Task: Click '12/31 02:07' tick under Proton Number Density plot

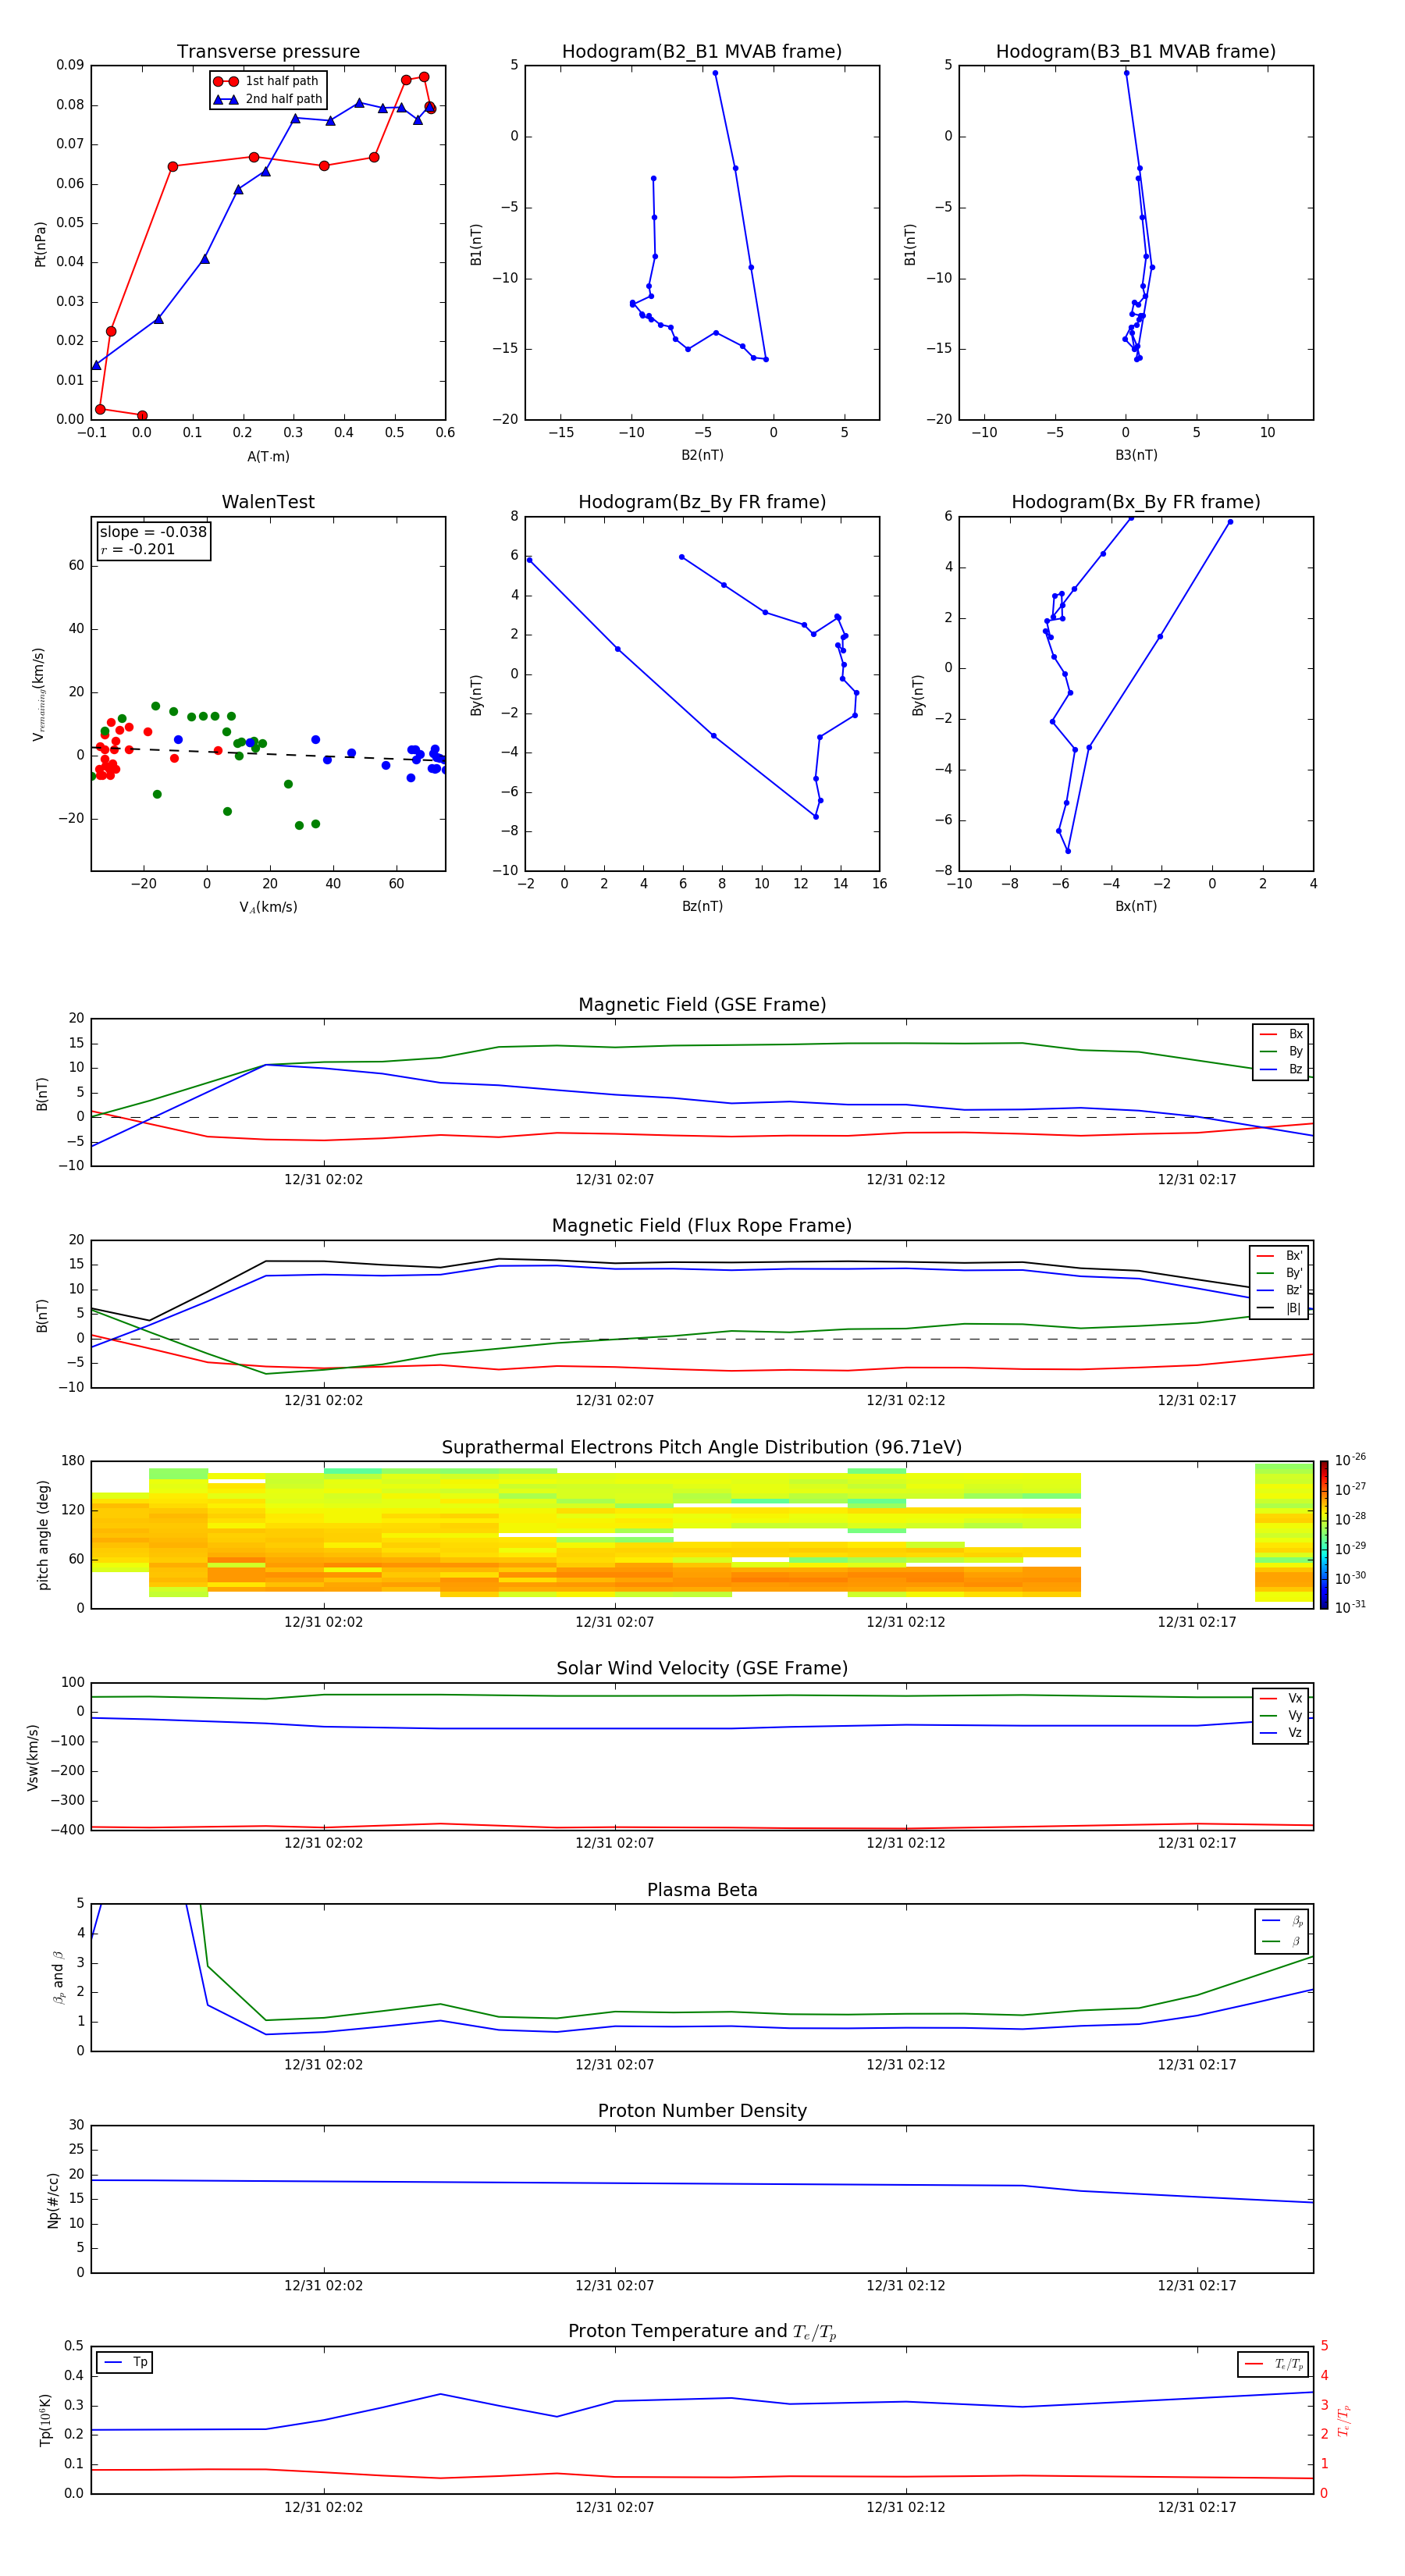Action: point(614,2286)
